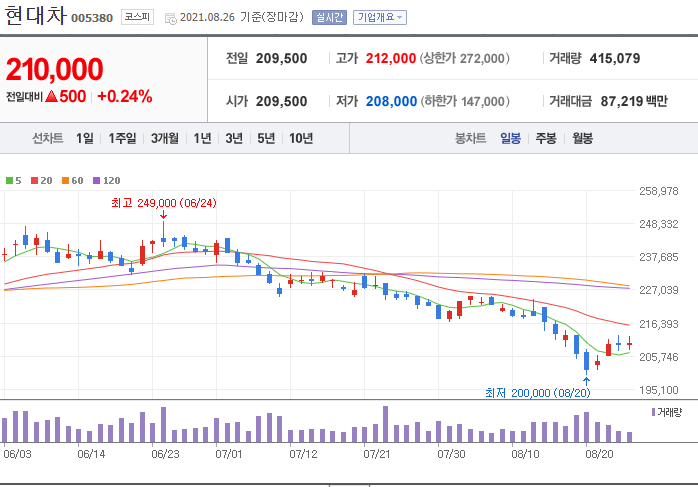This screenshot has height=487, width=698.
Task: Click the 205,746 price axis label
Action: (x=659, y=357)
